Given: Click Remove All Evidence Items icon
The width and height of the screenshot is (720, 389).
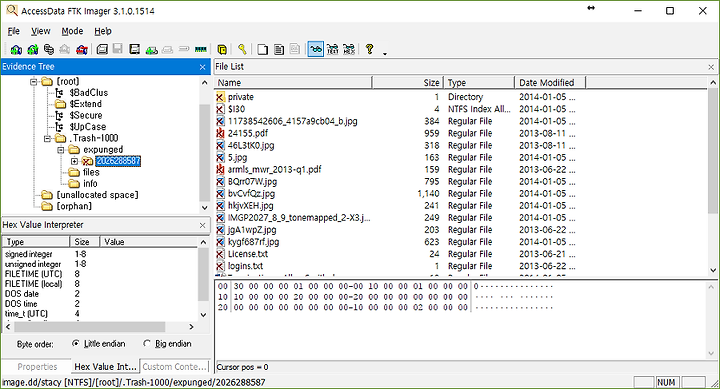Looking at the screenshot, I should (x=82, y=49).
